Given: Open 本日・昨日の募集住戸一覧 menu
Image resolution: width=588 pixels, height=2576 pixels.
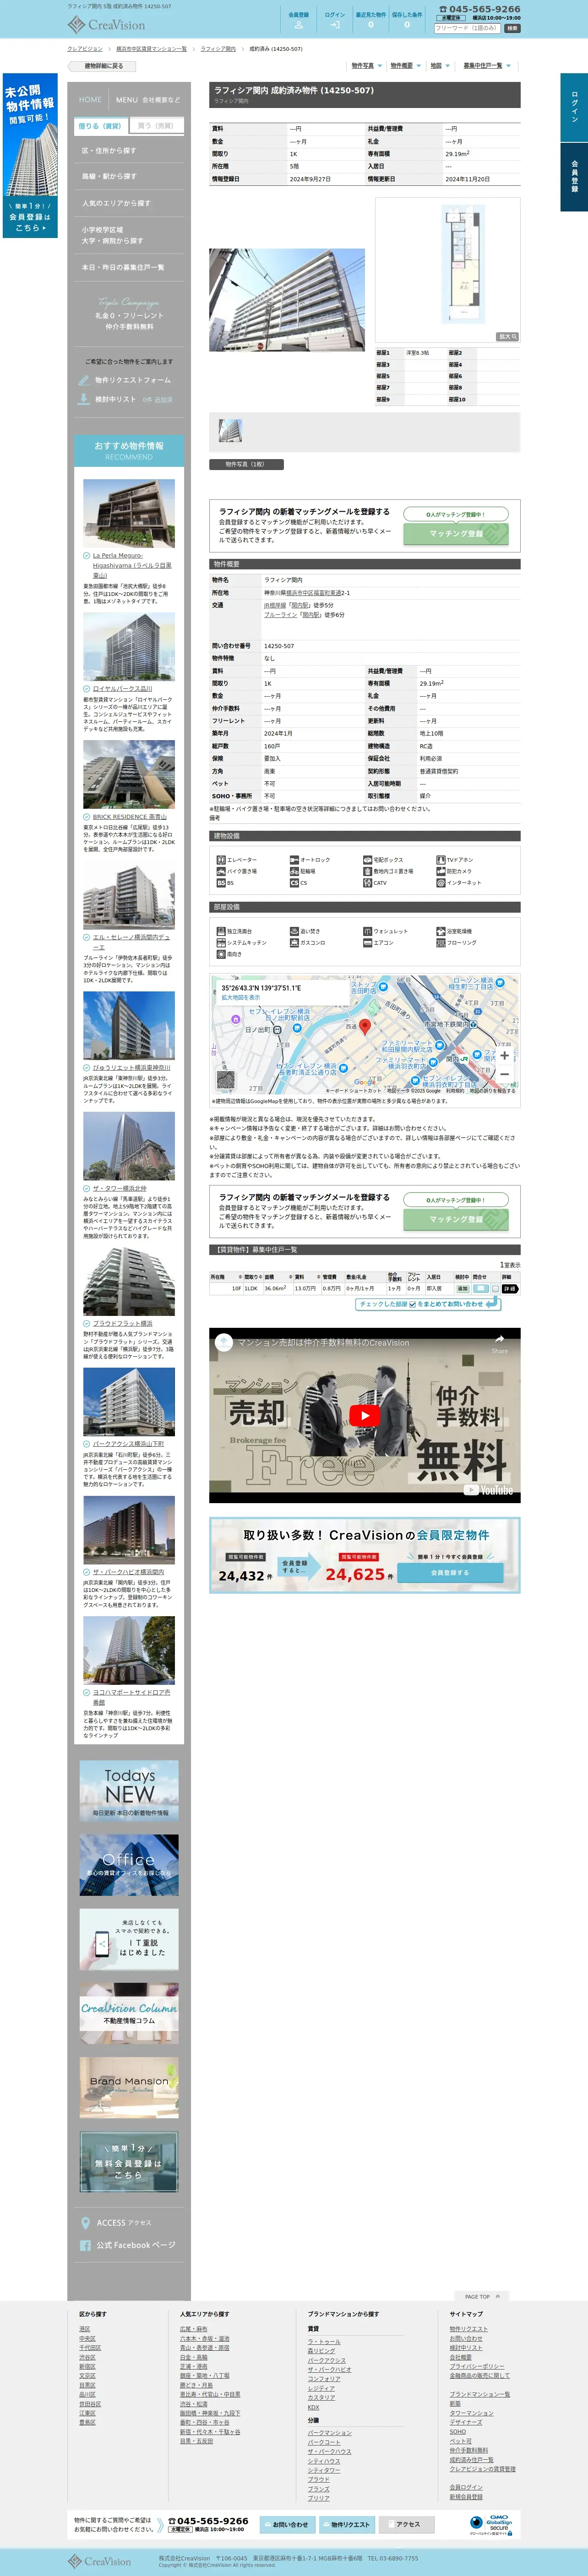Looking at the screenshot, I should [129, 267].
